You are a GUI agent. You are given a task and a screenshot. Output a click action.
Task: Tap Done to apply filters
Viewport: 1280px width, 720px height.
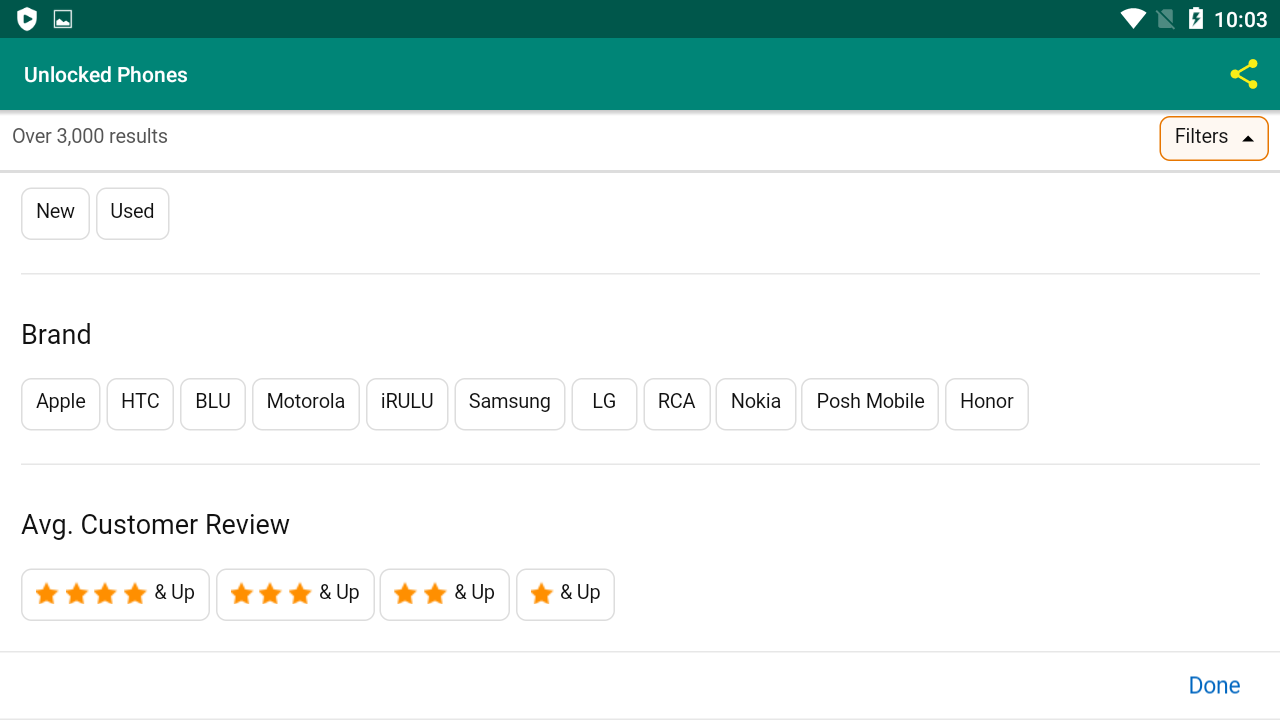(x=1214, y=686)
